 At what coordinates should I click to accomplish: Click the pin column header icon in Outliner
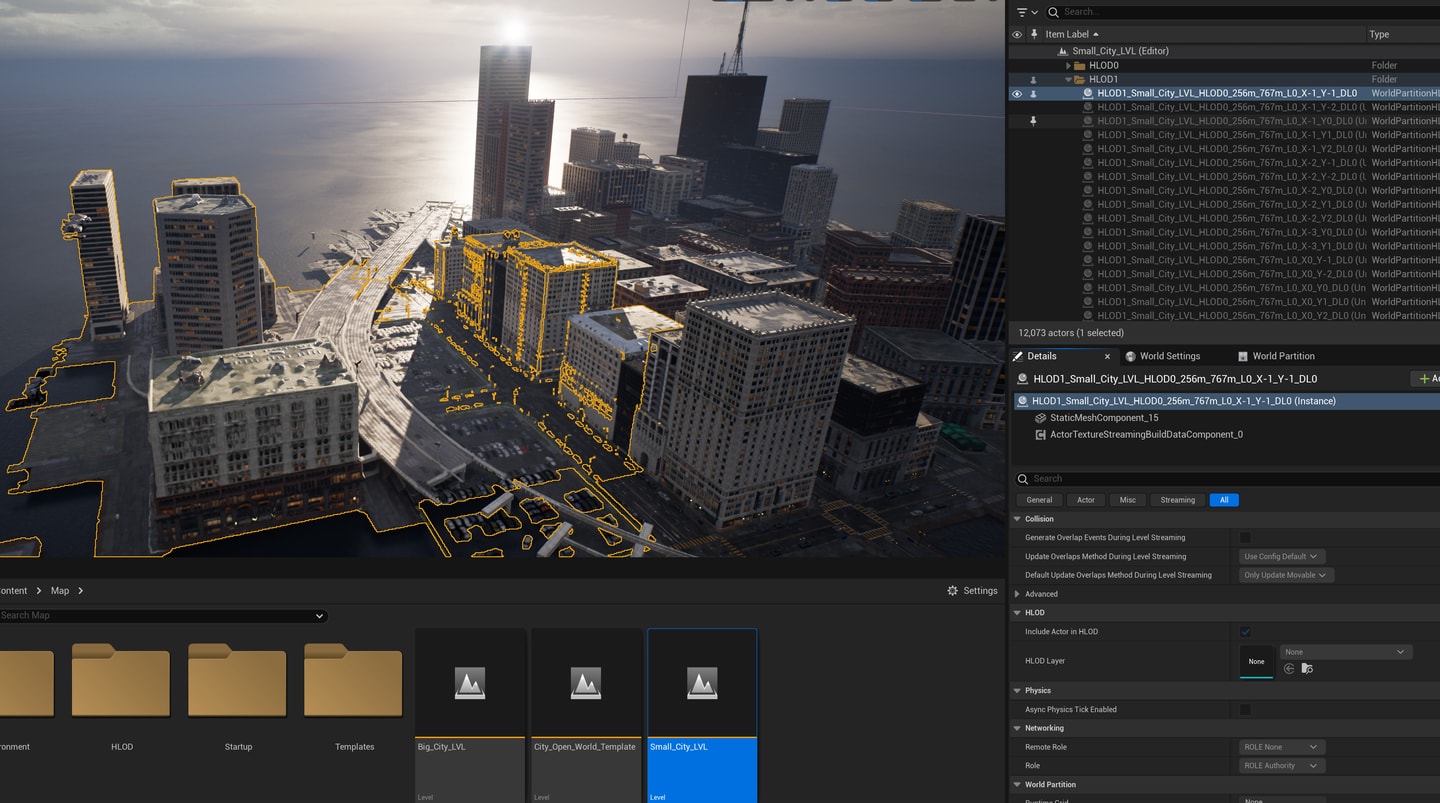coord(1034,34)
